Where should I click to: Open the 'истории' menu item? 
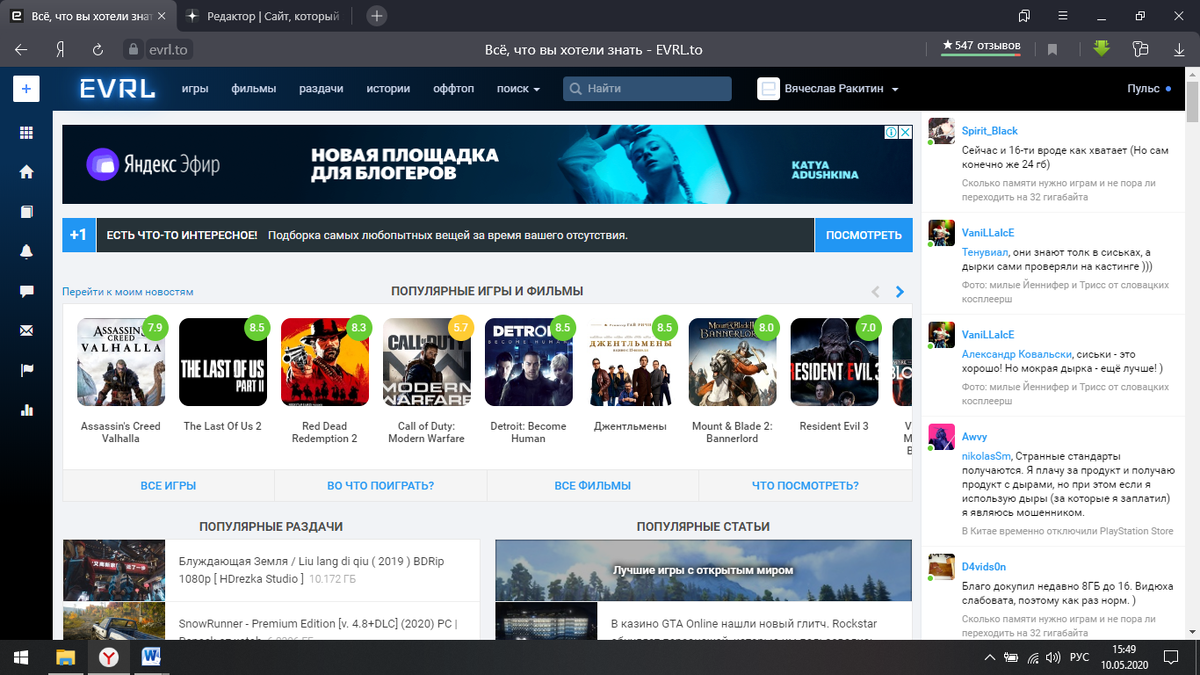click(x=388, y=89)
